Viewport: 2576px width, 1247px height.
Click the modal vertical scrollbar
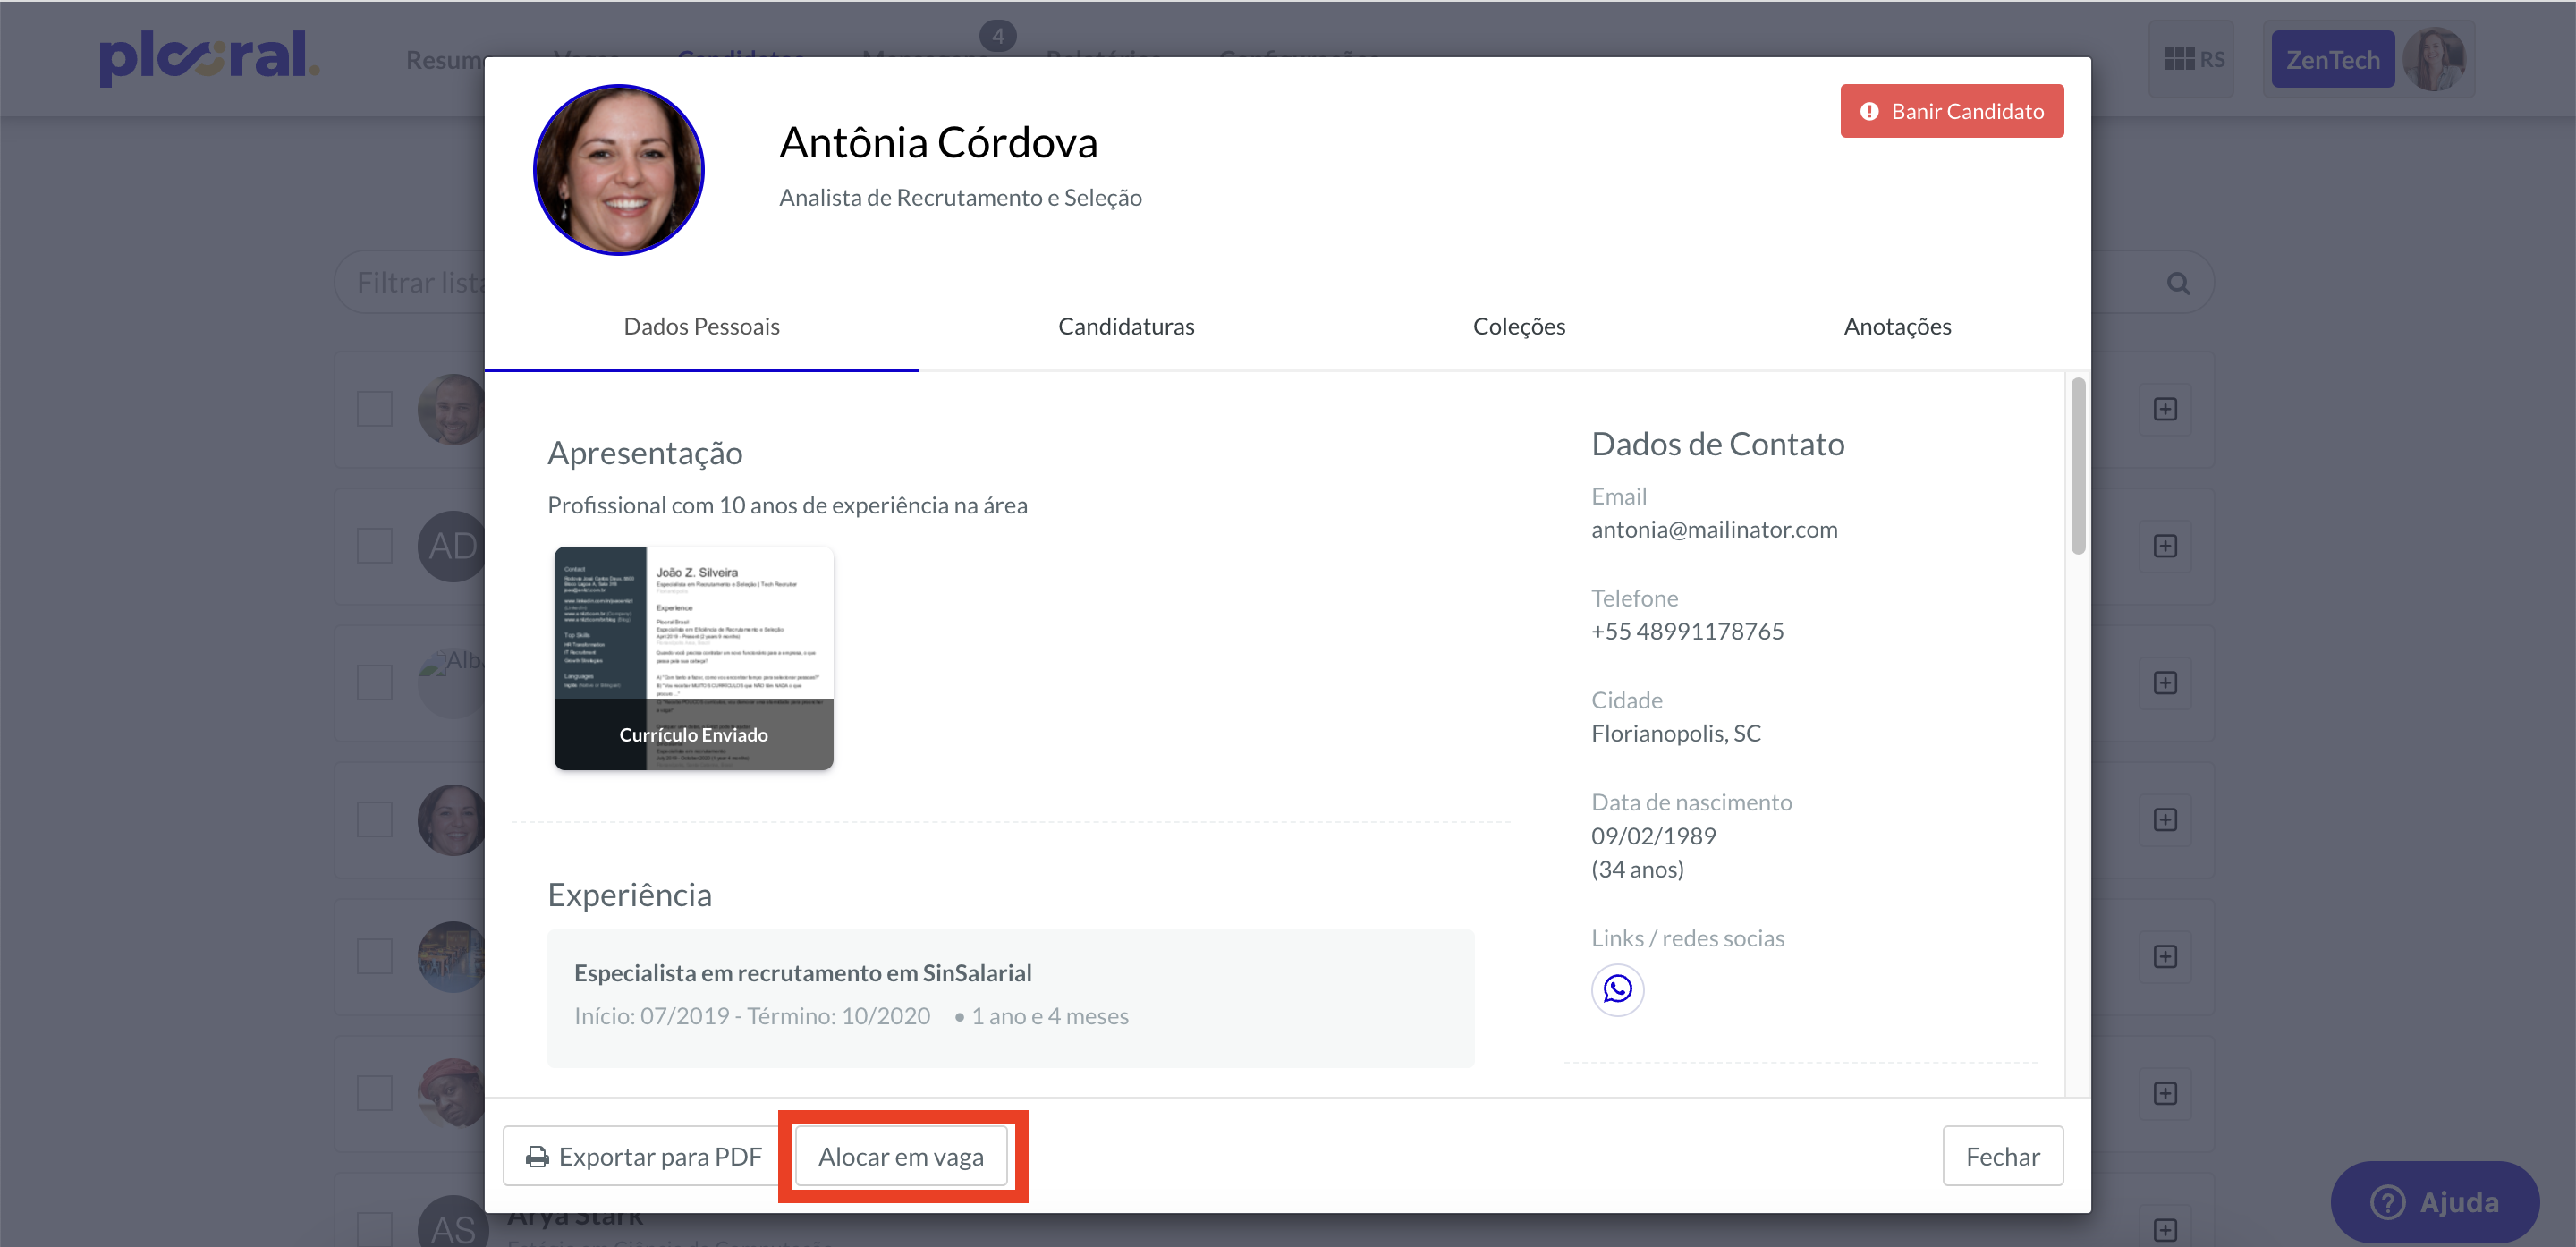[x=2077, y=466]
